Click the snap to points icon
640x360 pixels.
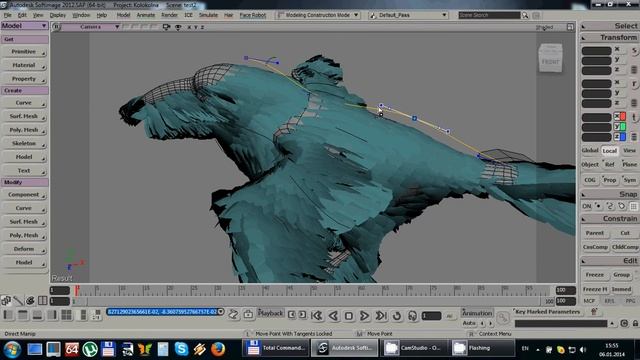(x=598, y=206)
